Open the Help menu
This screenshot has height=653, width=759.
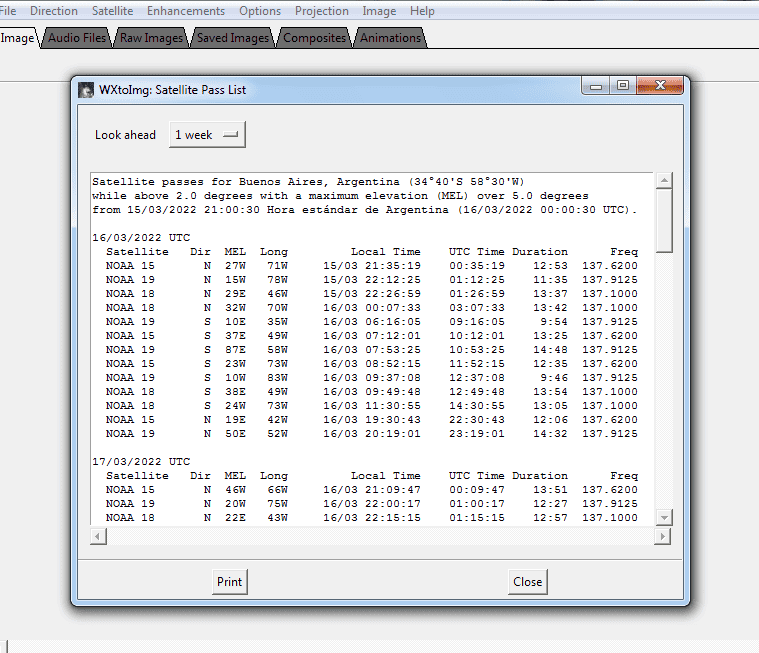pos(422,11)
